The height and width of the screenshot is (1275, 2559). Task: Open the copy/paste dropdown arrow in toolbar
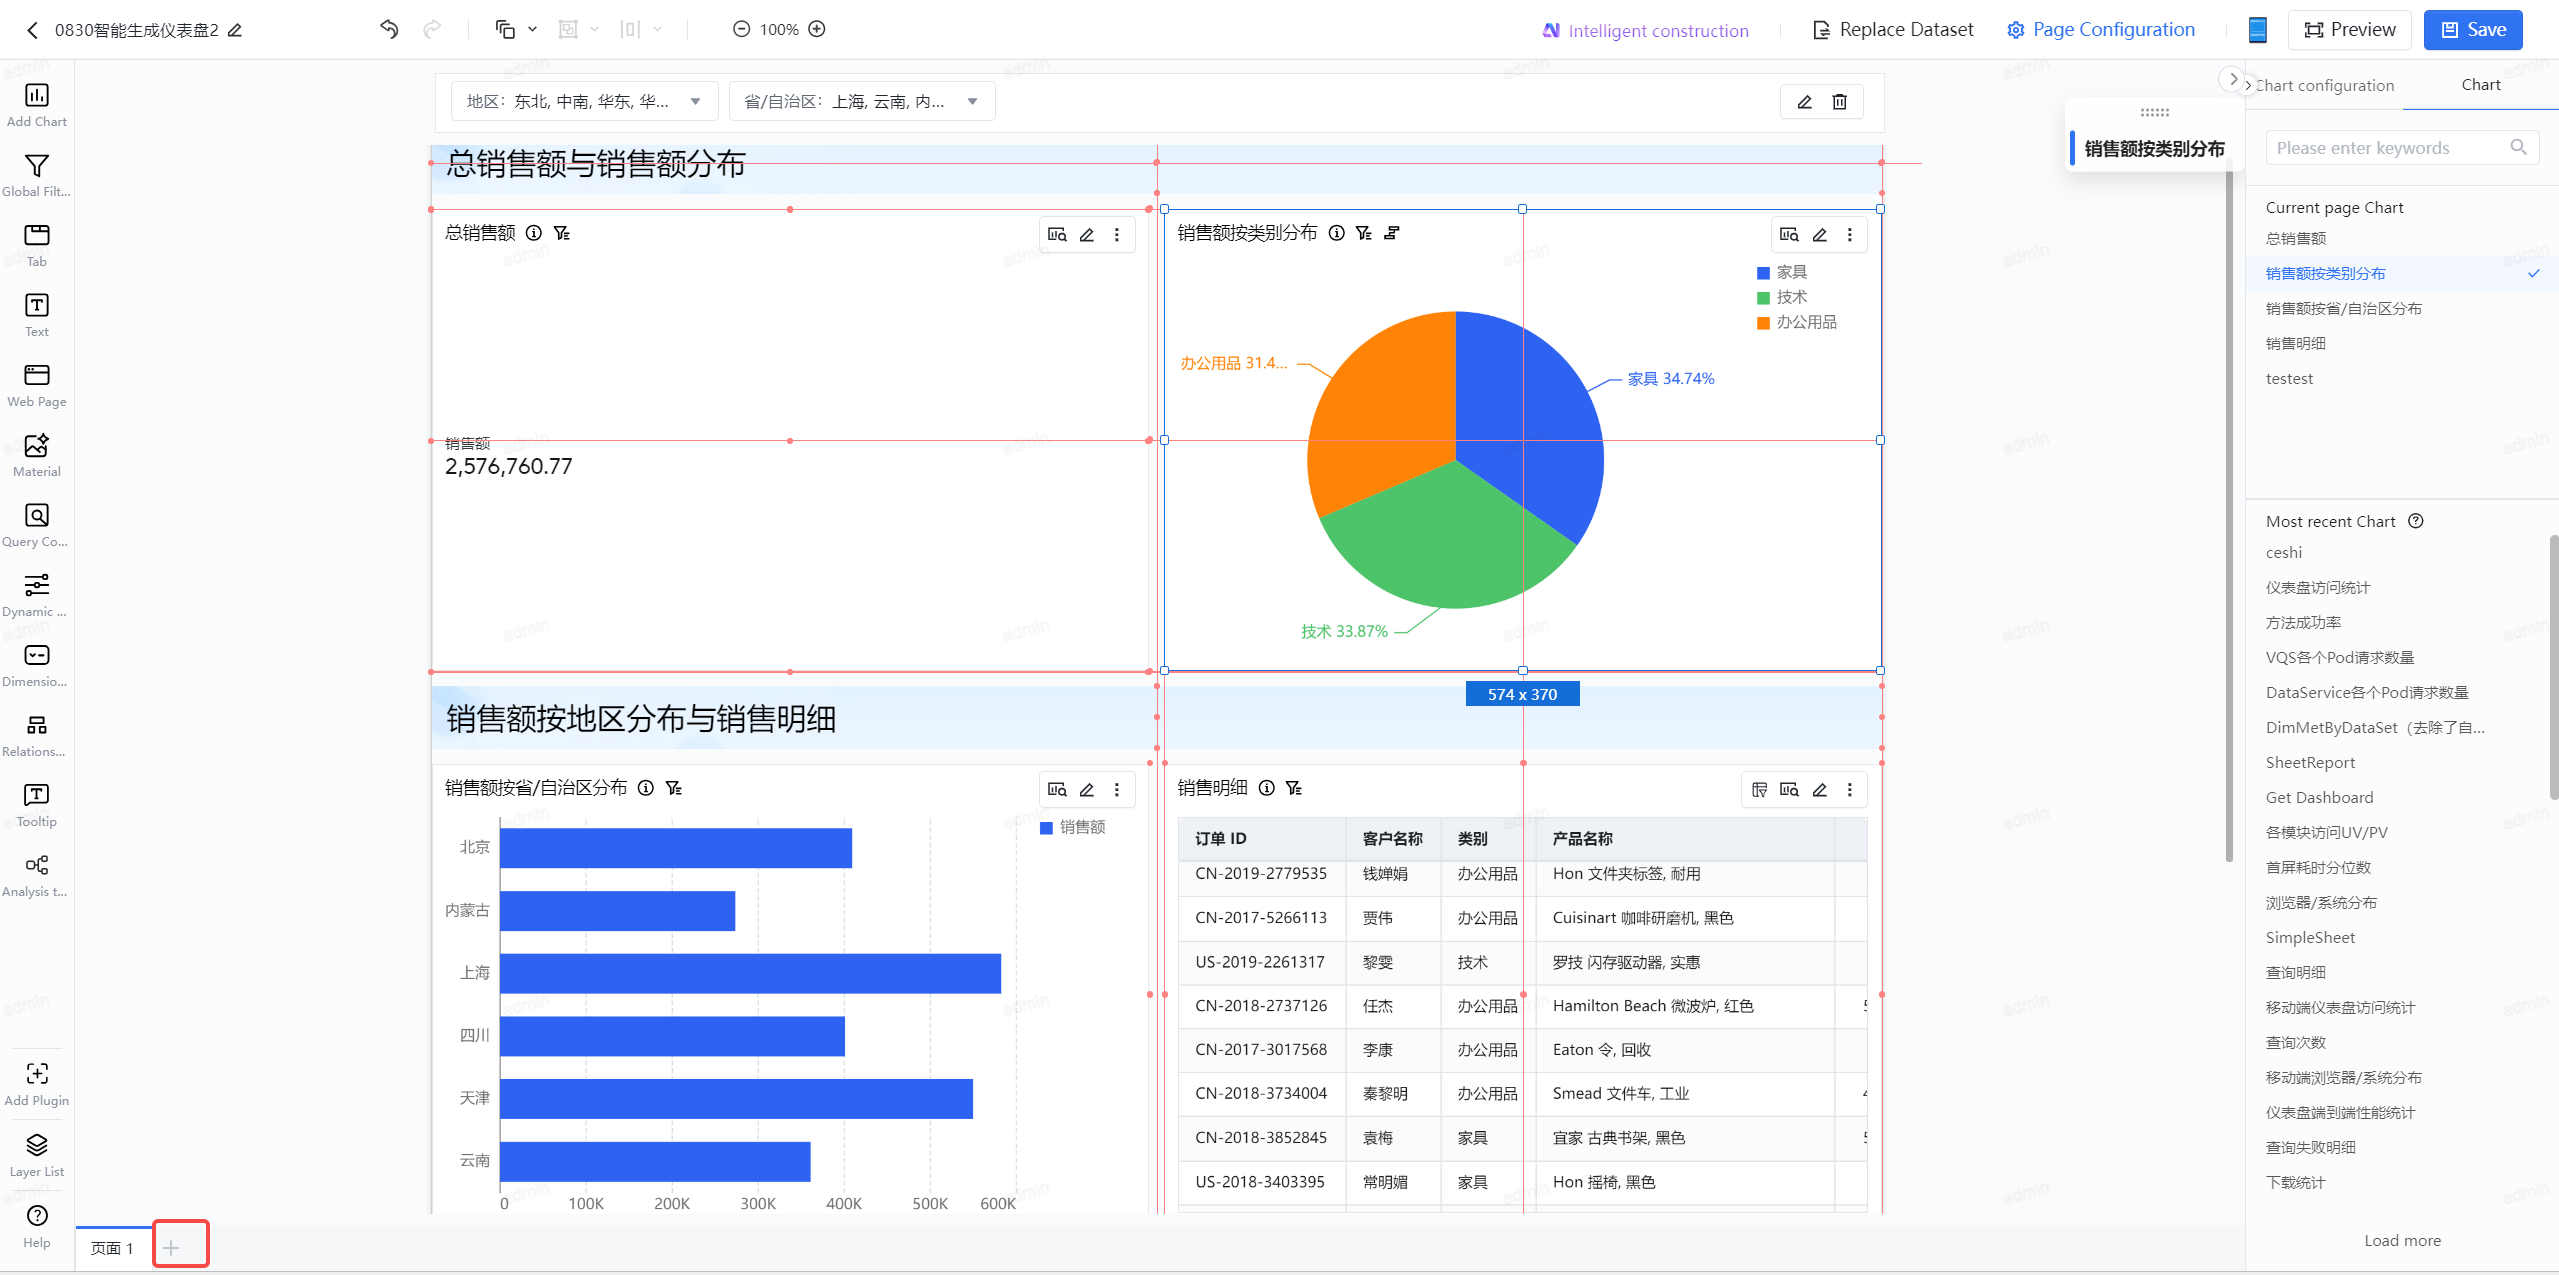pos(533,29)
